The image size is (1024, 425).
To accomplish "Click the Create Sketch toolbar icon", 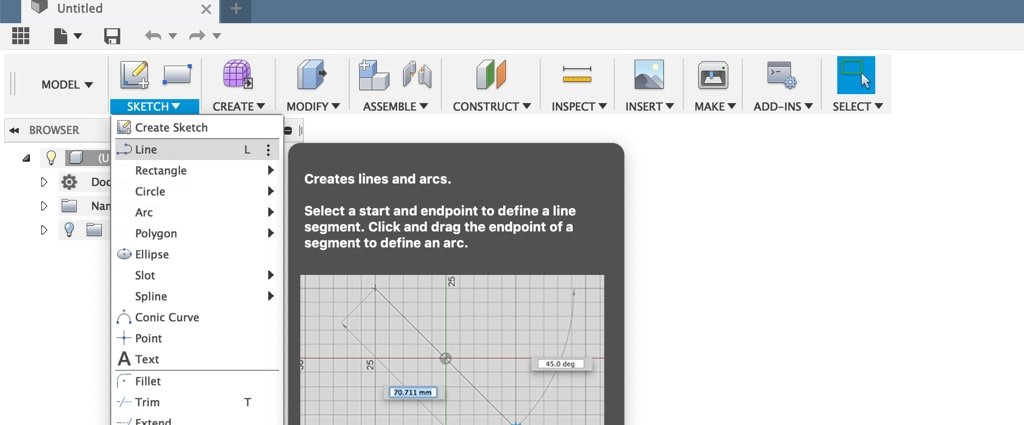I will tap(134, 75).
